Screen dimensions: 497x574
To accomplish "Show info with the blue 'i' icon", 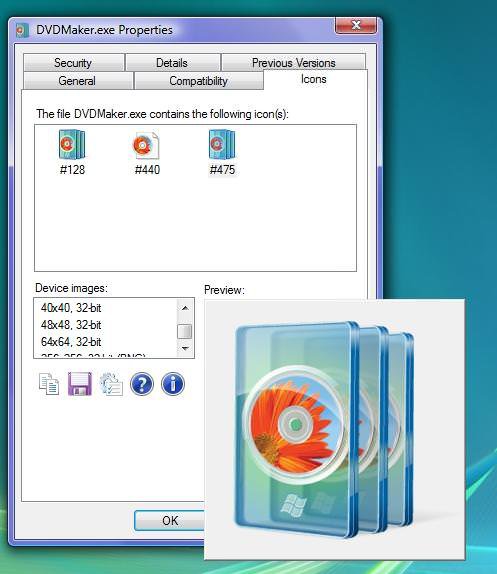I will coord(173,384).
